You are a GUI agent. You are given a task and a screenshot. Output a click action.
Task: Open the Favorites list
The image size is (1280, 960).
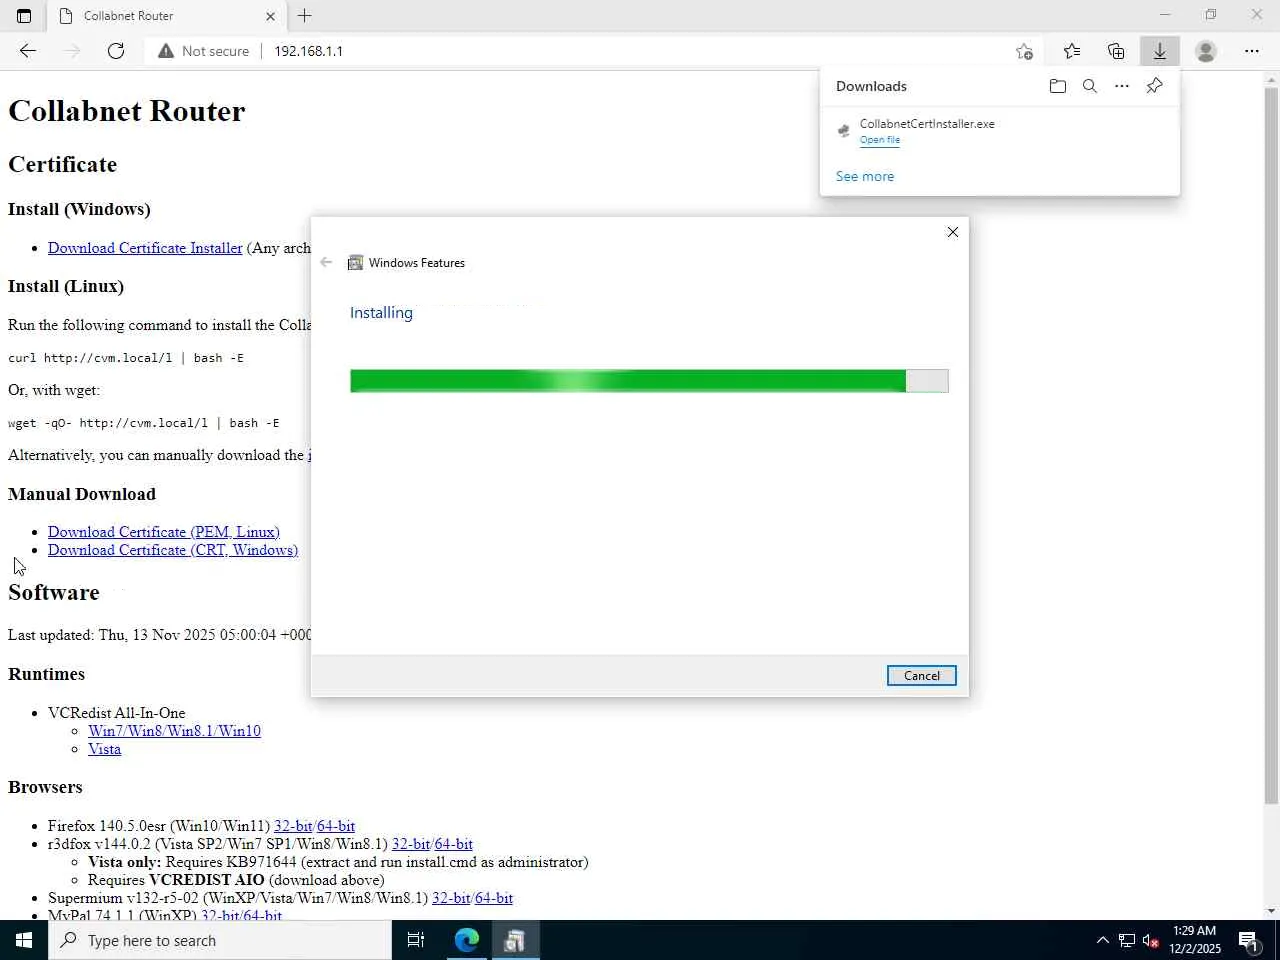(x=1072, y=51)
